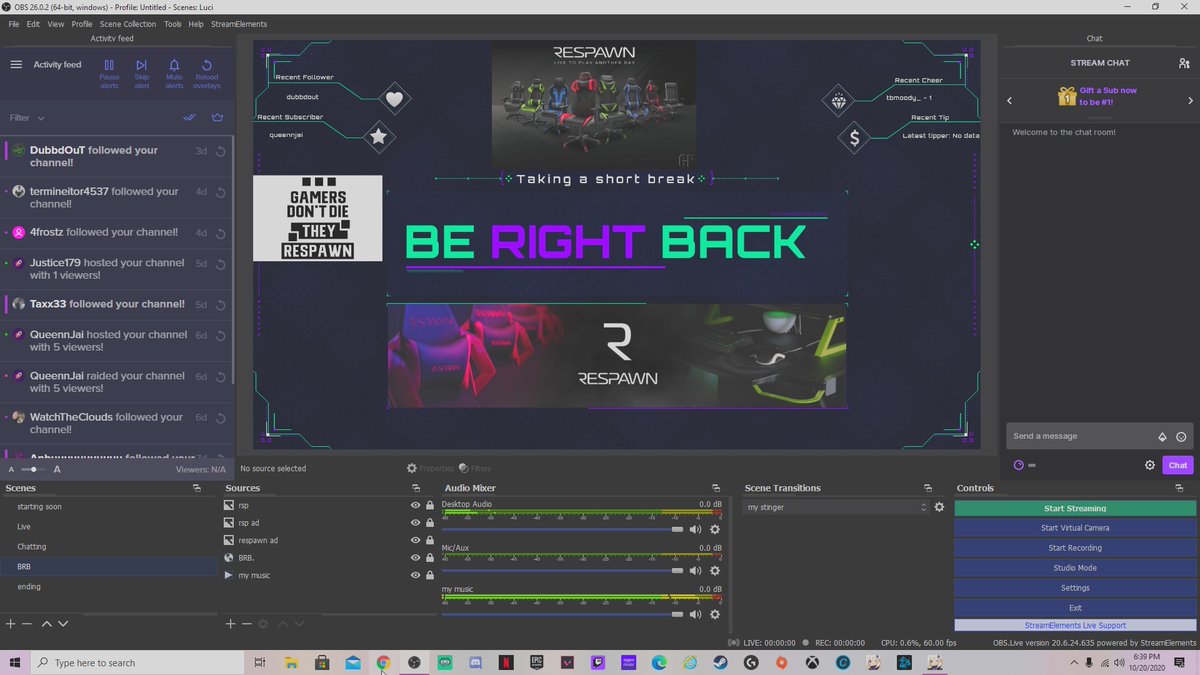Open the Stream Chat users list icon

click(x=1184, y=63)
